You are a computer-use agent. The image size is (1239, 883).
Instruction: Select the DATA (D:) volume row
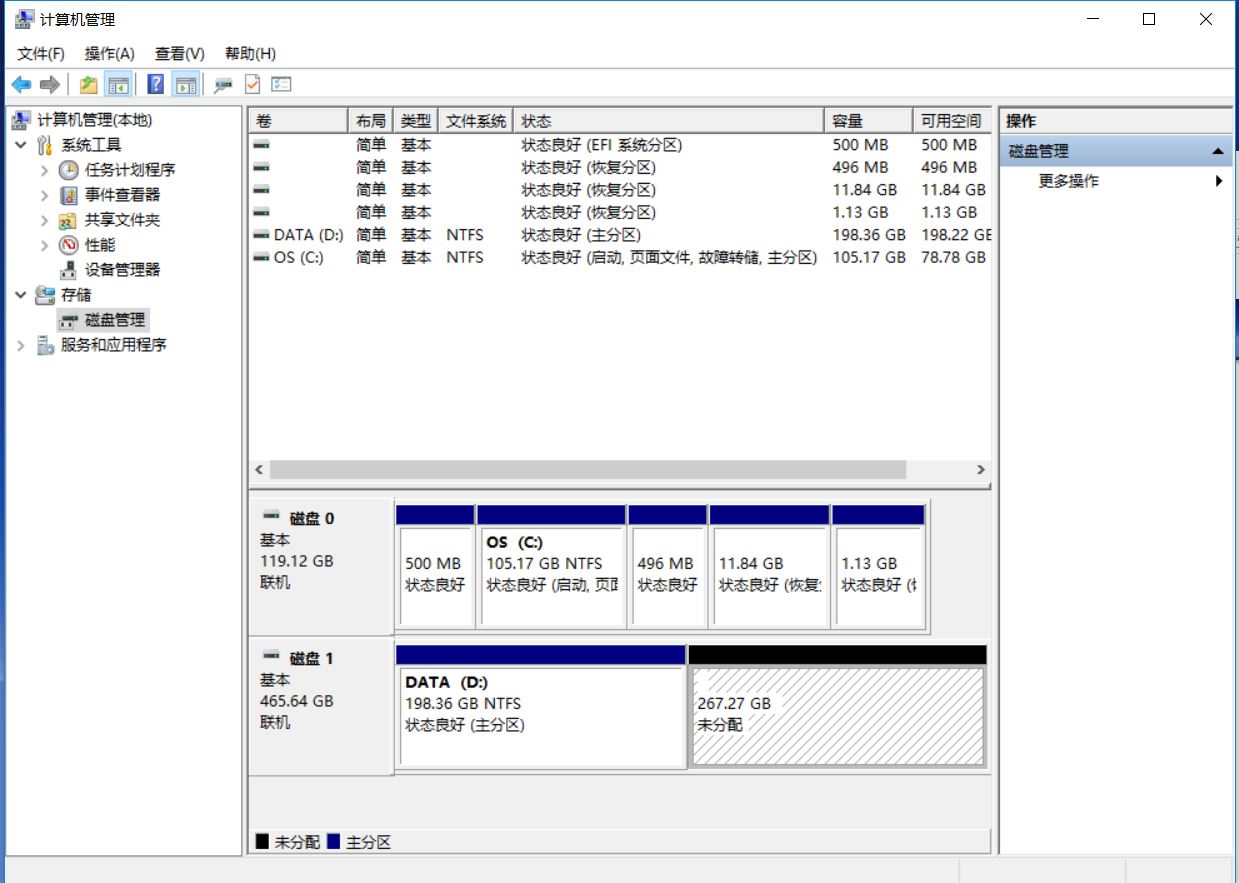[620, 235]
